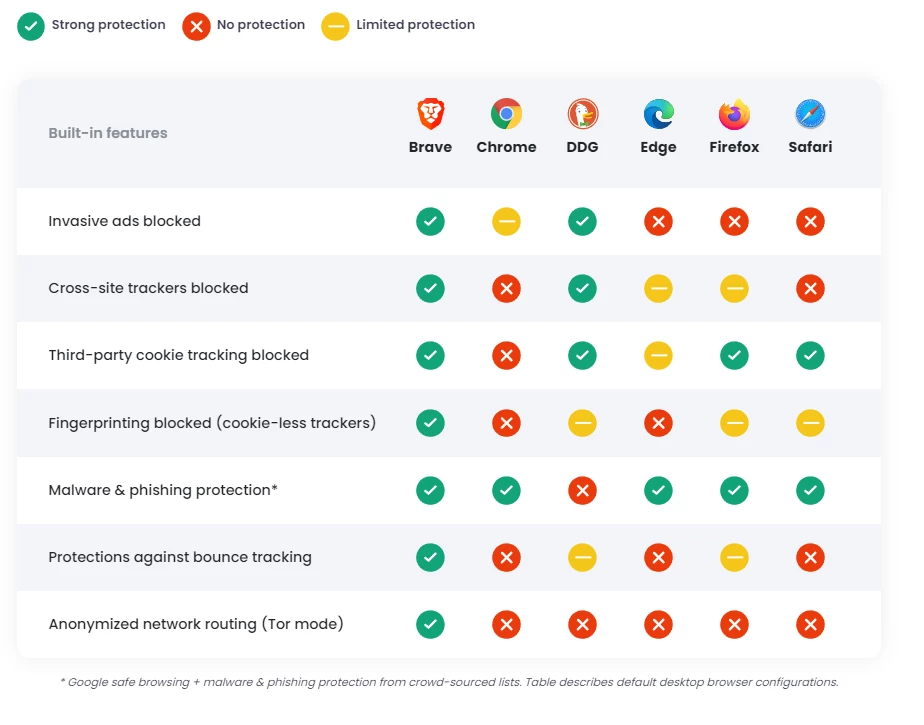Click the DuckDuckGo duck logo
This screenshot has height=725, width=924.
[582, 115]
